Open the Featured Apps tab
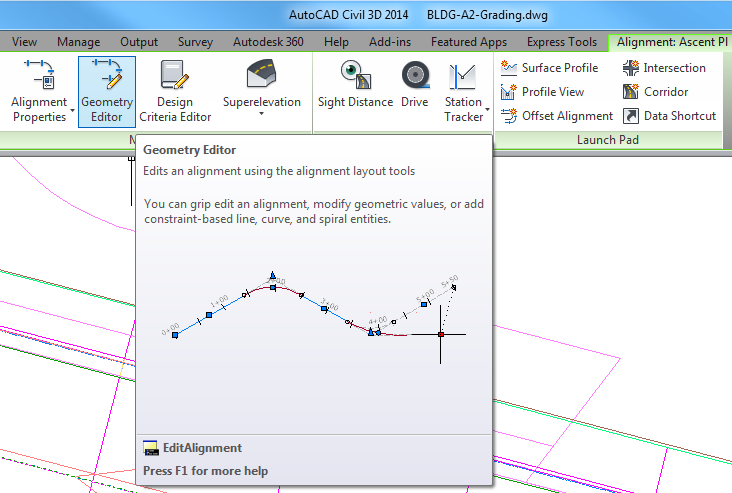The height and width of the screenshot is (493, 732). pos(469,42)
